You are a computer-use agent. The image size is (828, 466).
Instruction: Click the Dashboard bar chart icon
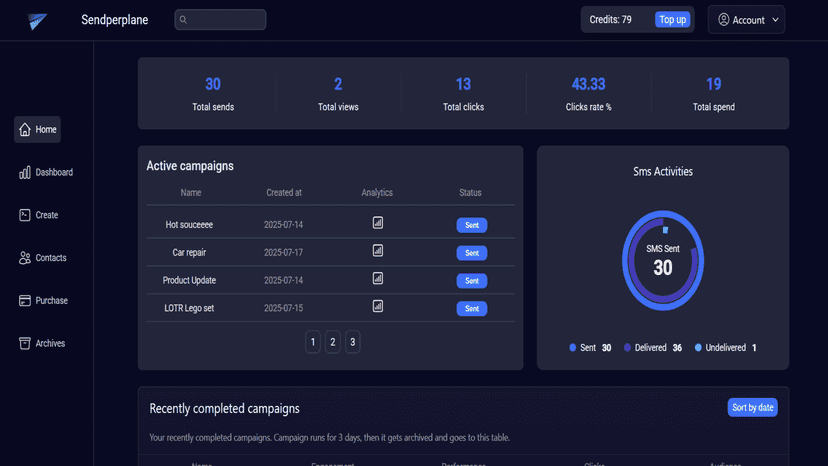(25, 172)
